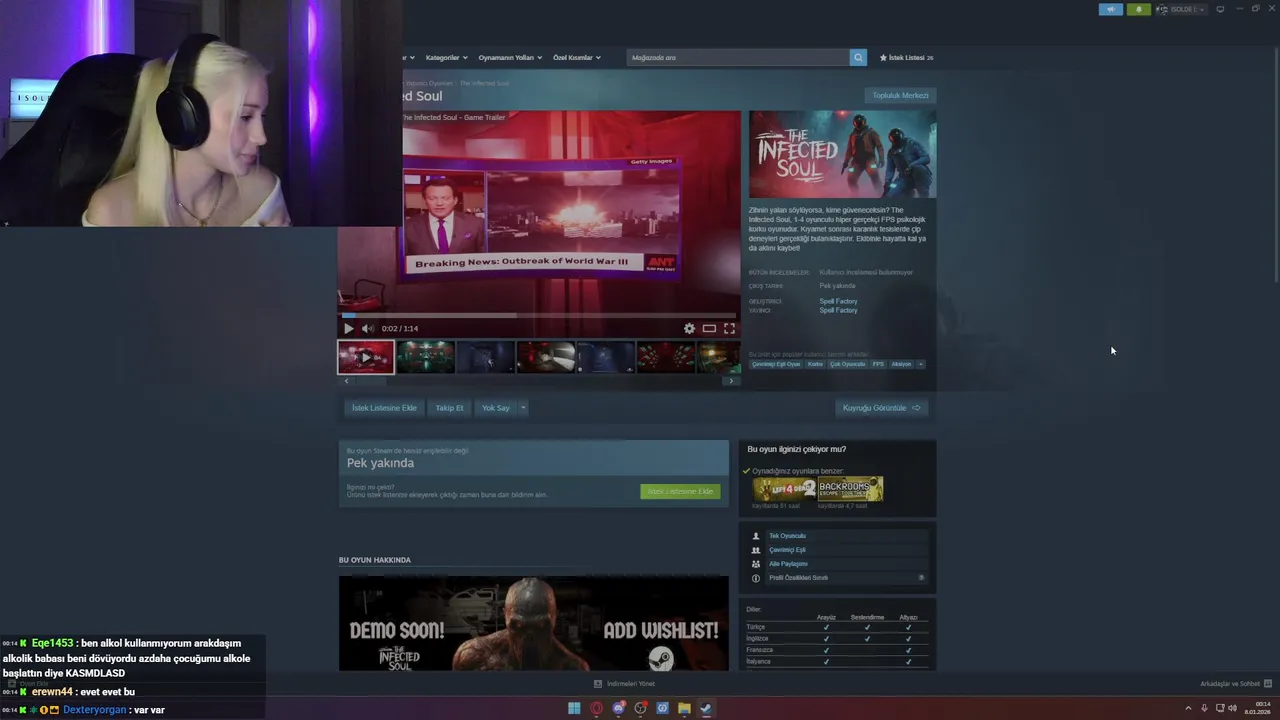This screenshot has width=1280, height=720.
Task: Add tag with plus button
Action: [921, 364]
